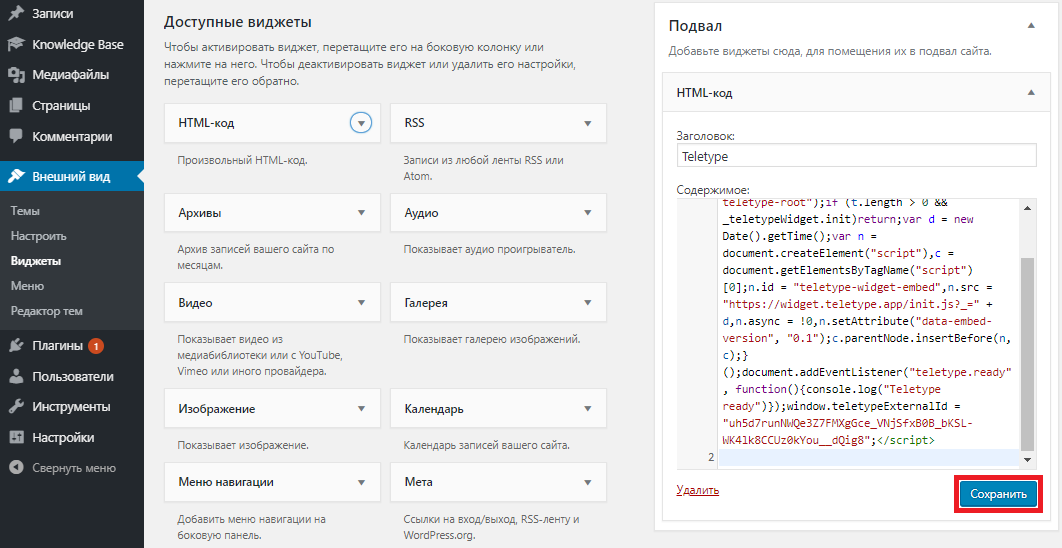Viewport: 1062px width, 548px height.
Task: Click the Настройки sliders icon
Action: click(16, 438)
